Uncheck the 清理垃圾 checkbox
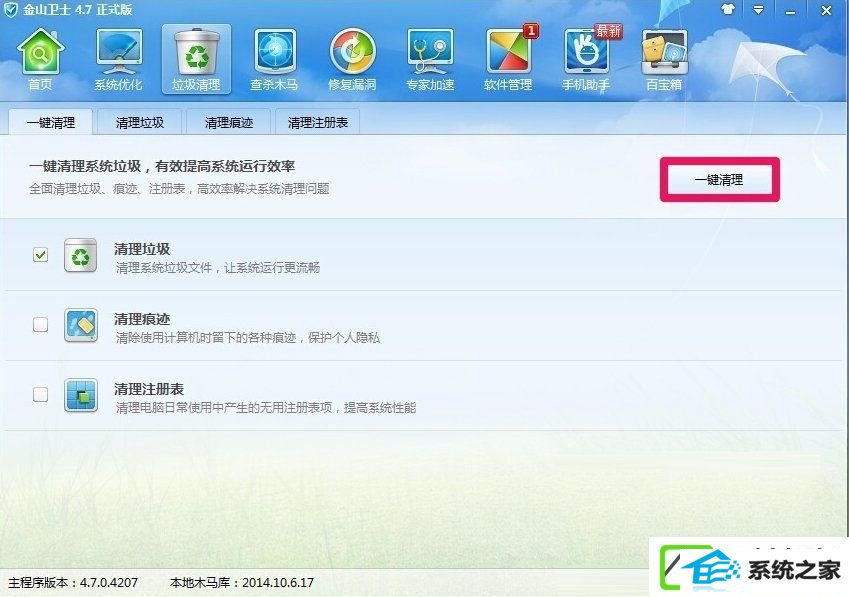 coord(41,254)
